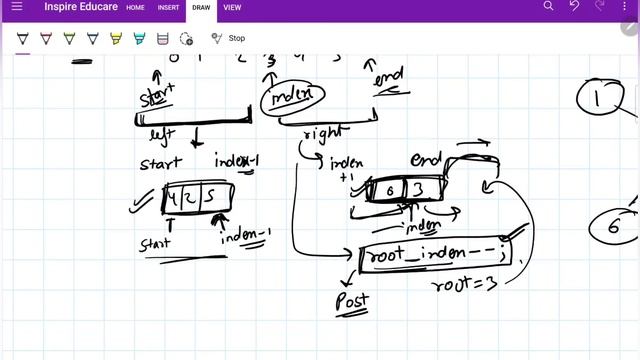Switch to the INSERT tab

tap(168, 7)
